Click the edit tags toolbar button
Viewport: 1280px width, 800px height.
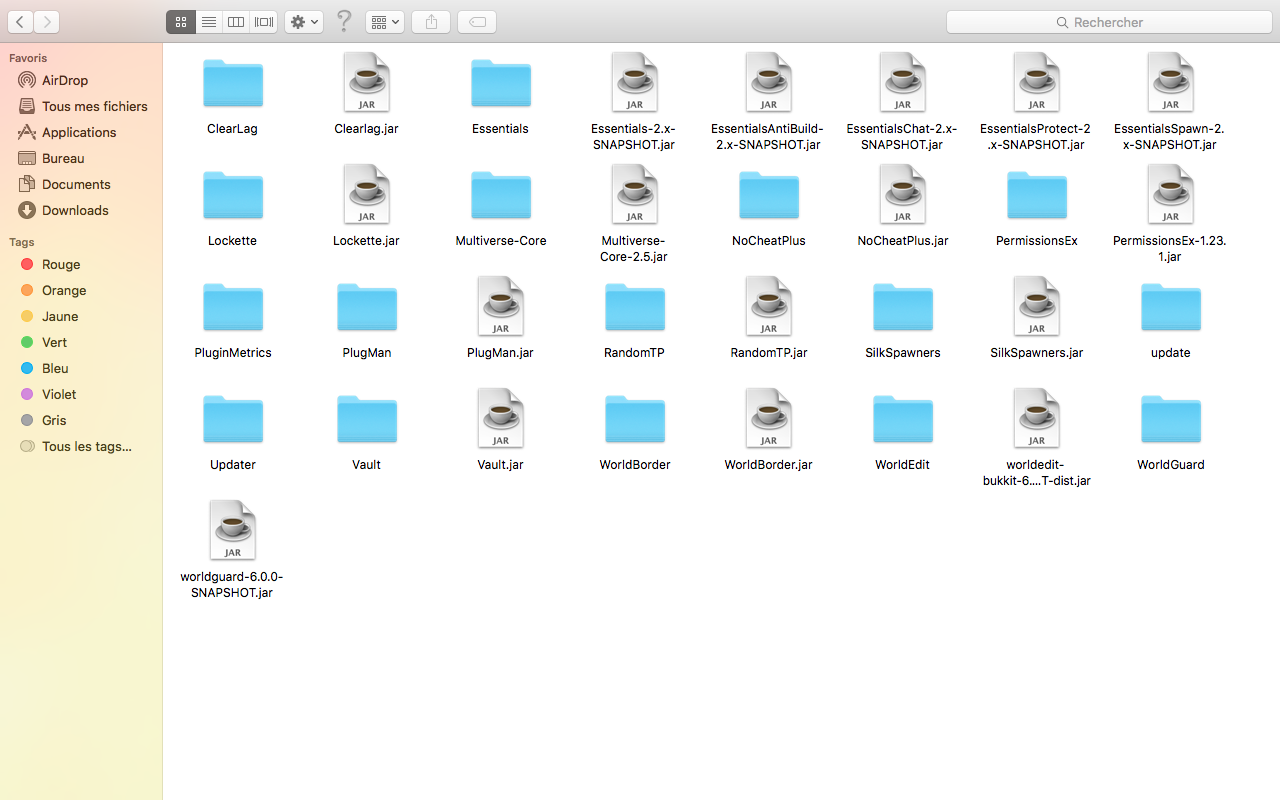click(477, 22)
